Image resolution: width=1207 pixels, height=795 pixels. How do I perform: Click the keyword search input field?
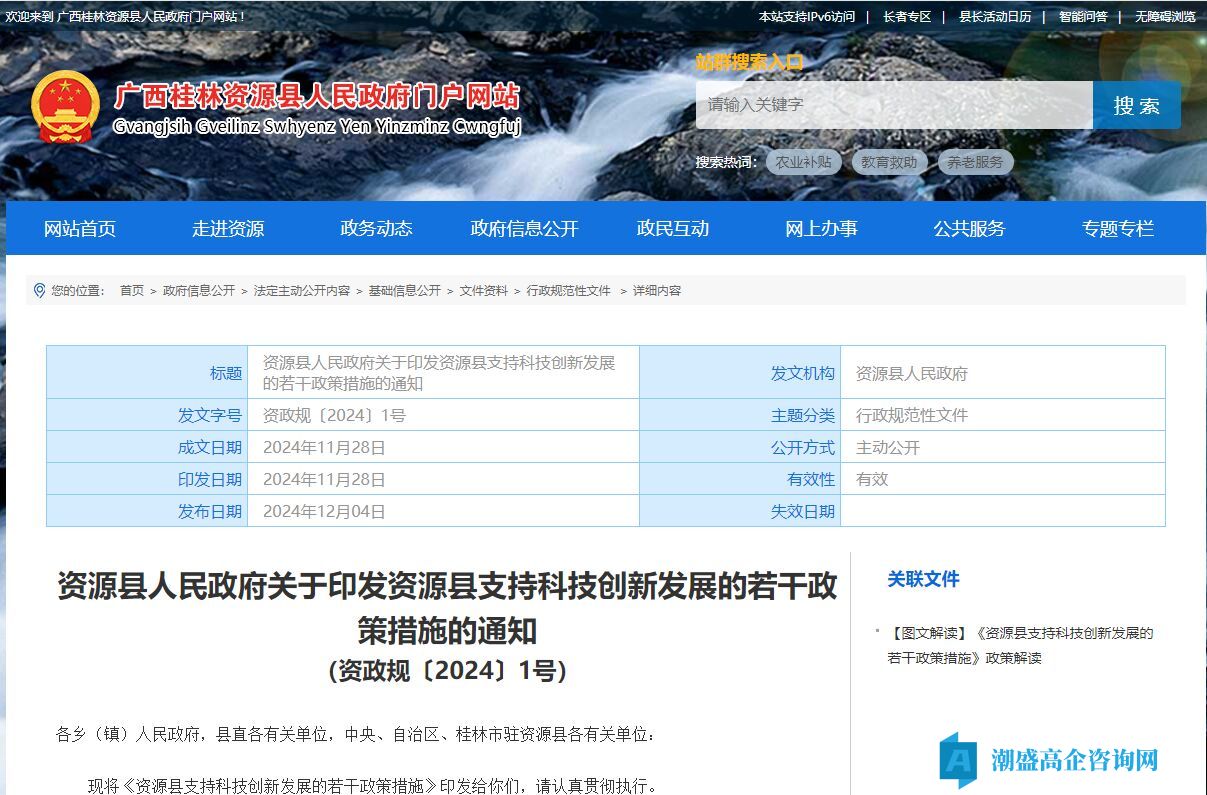(x=893, y=105)
